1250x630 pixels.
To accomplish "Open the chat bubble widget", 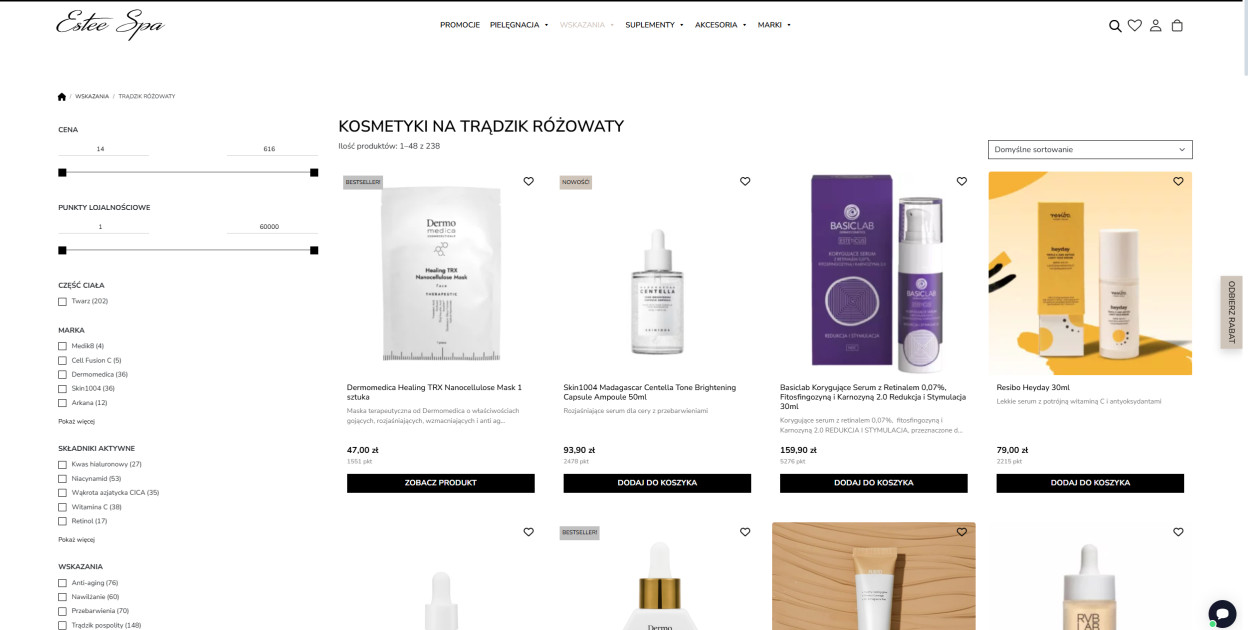I will [x=1222, y=613].
